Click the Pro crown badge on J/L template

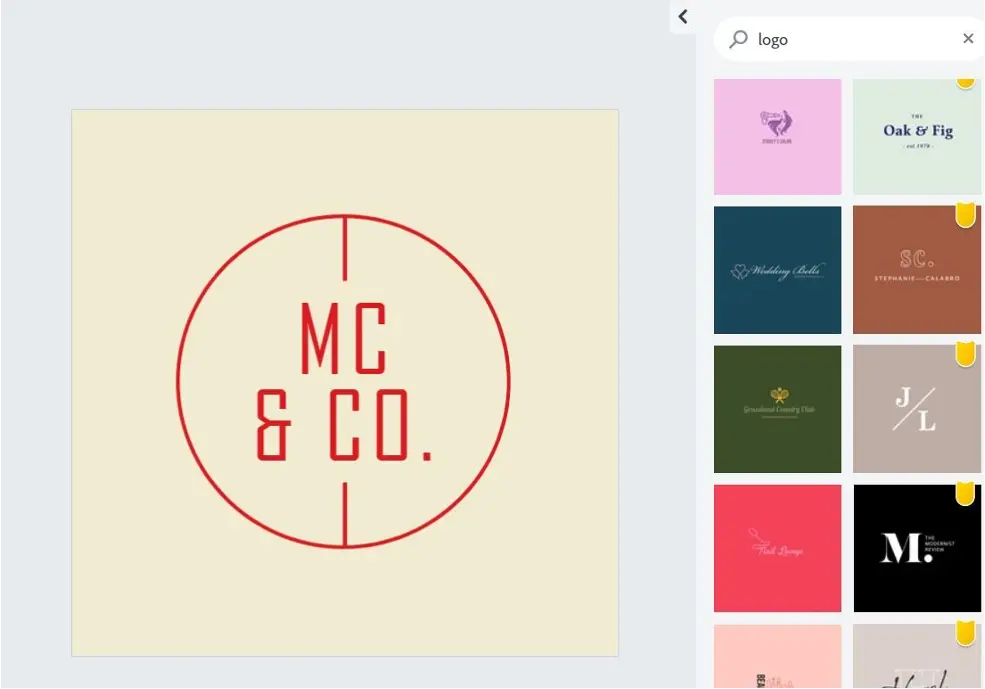coord(964,352)
